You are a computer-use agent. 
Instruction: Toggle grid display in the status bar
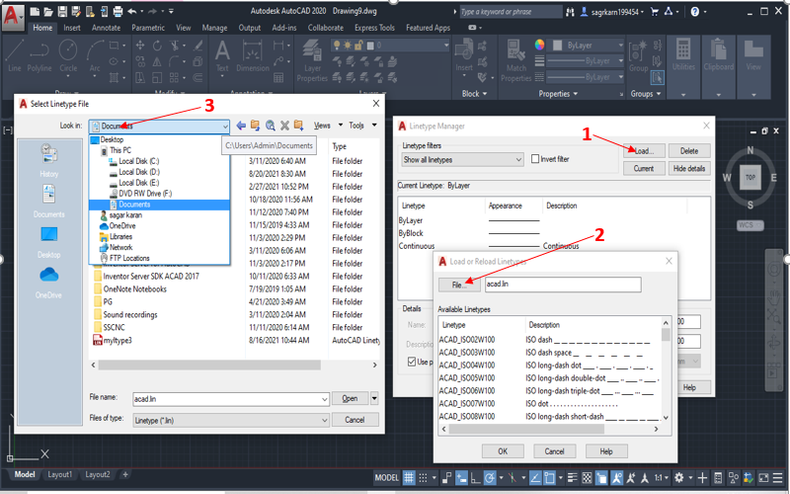pyautogui.click(x=409, y=477)
